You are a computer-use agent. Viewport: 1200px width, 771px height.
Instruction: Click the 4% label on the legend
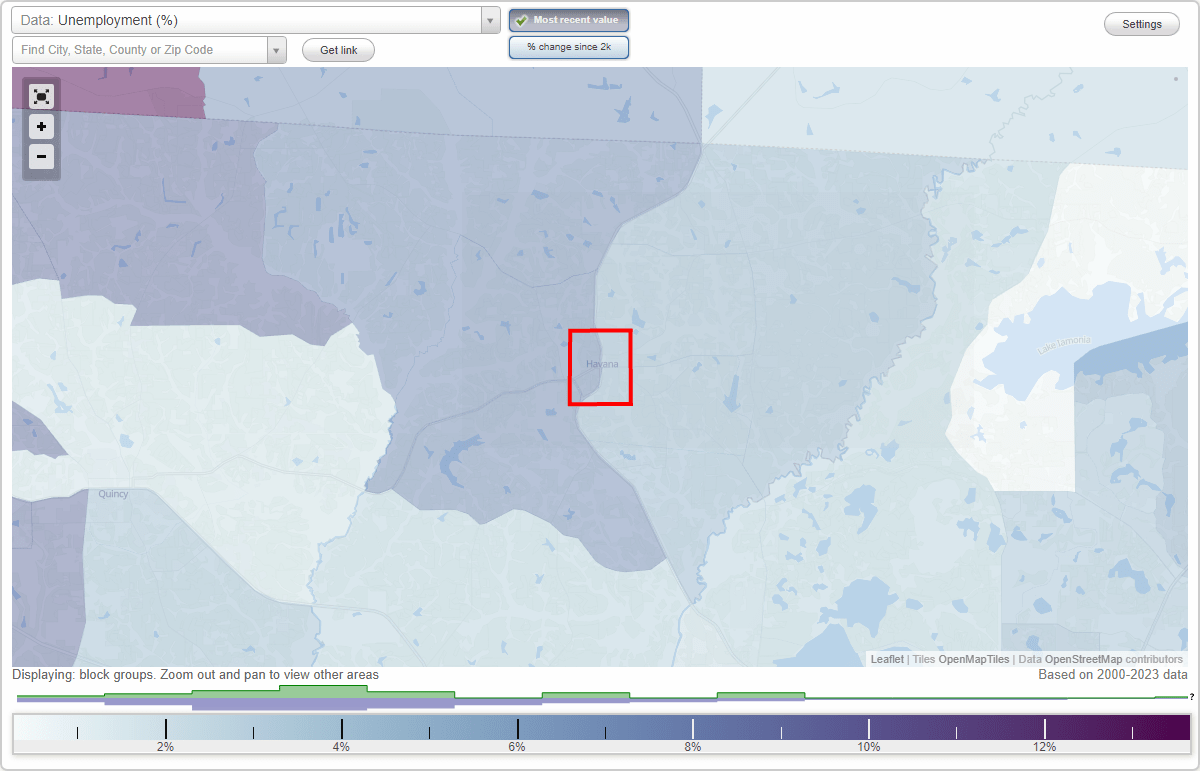pyautogui.click(x=341, y=747)
